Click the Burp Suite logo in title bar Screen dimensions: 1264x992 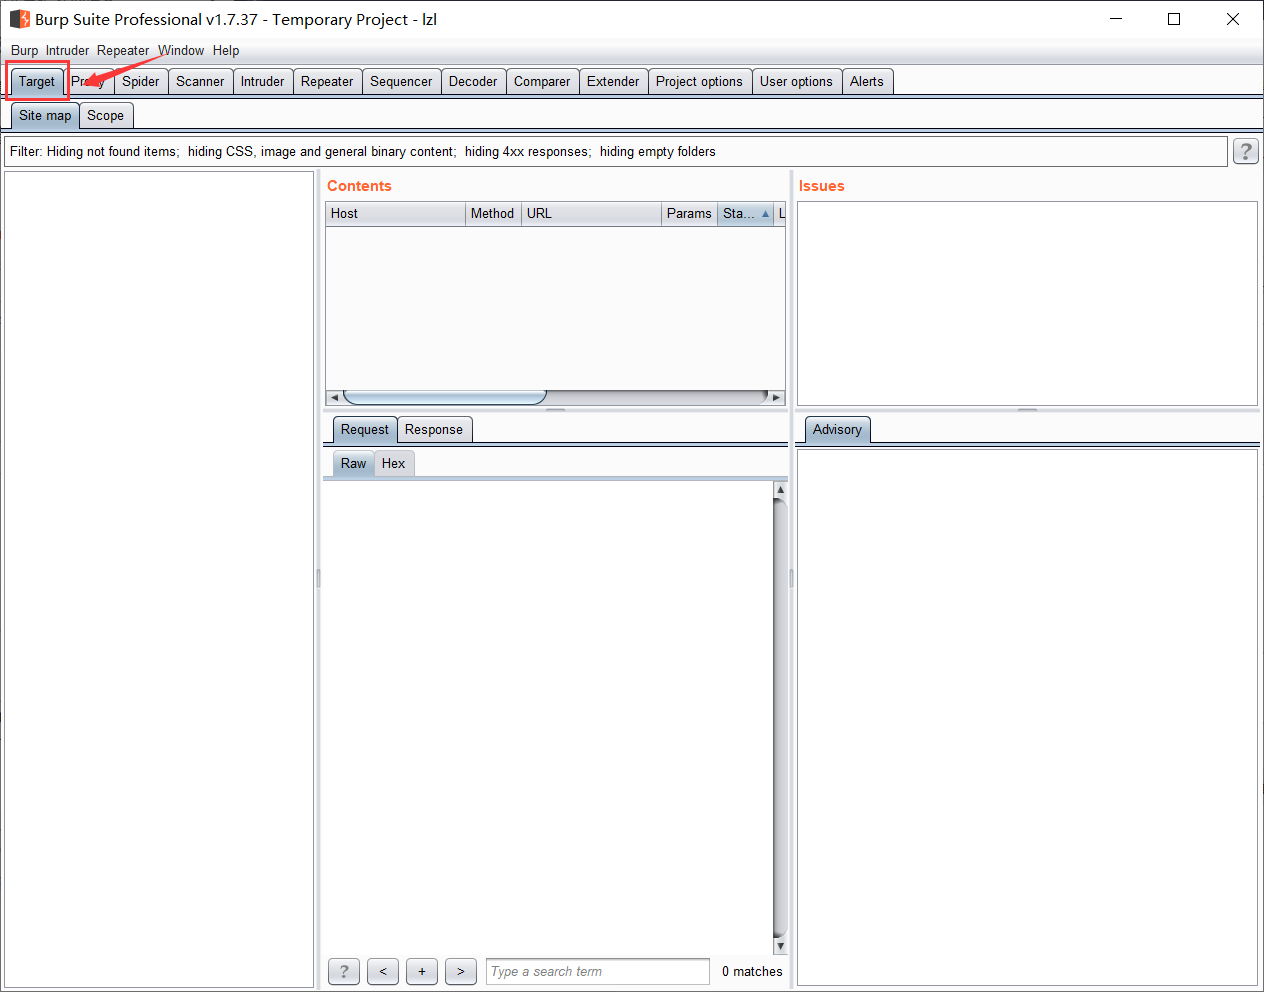point(19,19)
